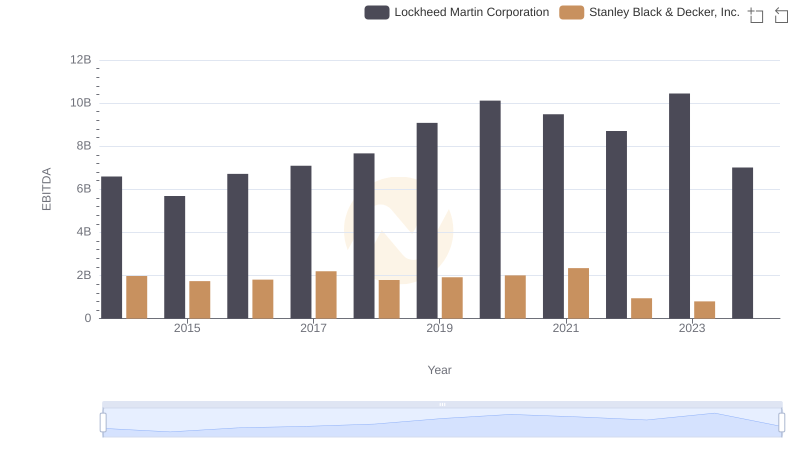Click the zoom reset restore icon
Viewport: 800px width, 461px height.
[x=781, y=15]
